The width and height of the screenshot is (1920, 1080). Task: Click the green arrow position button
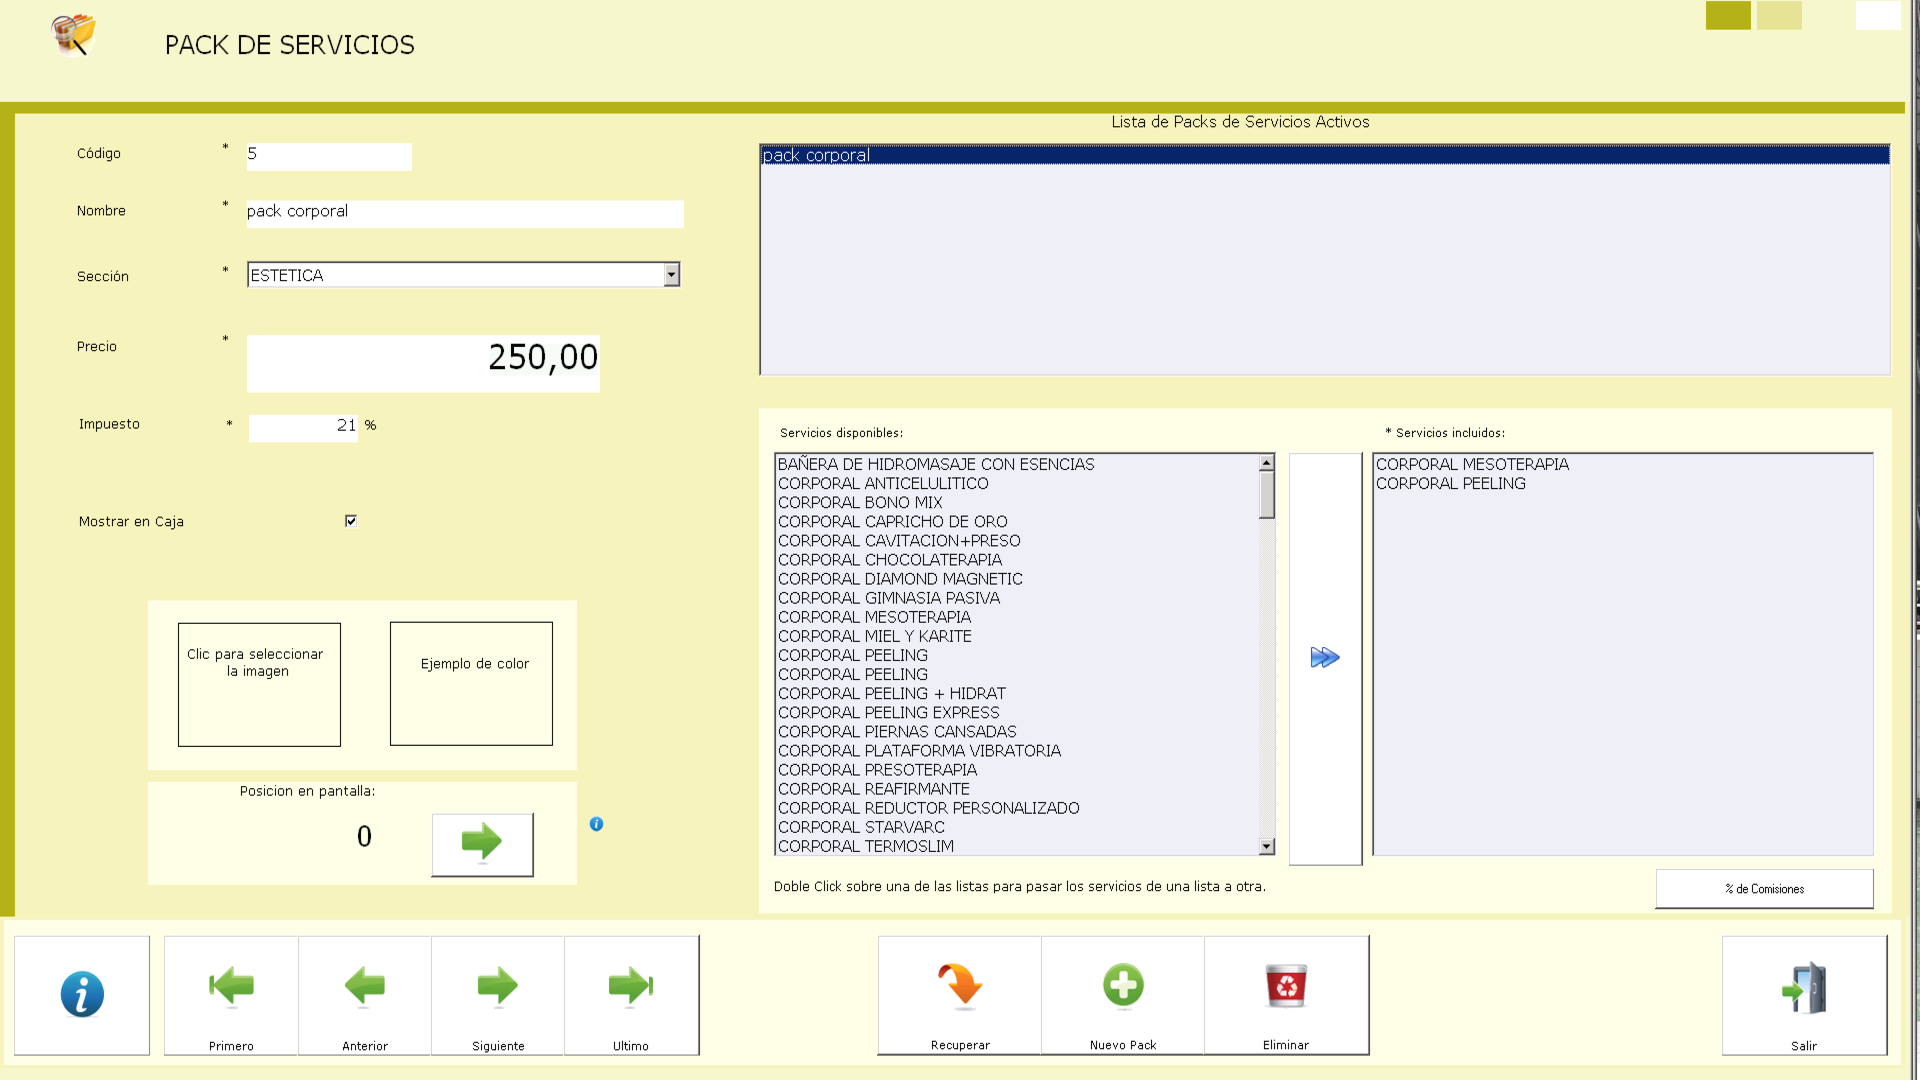482,843
